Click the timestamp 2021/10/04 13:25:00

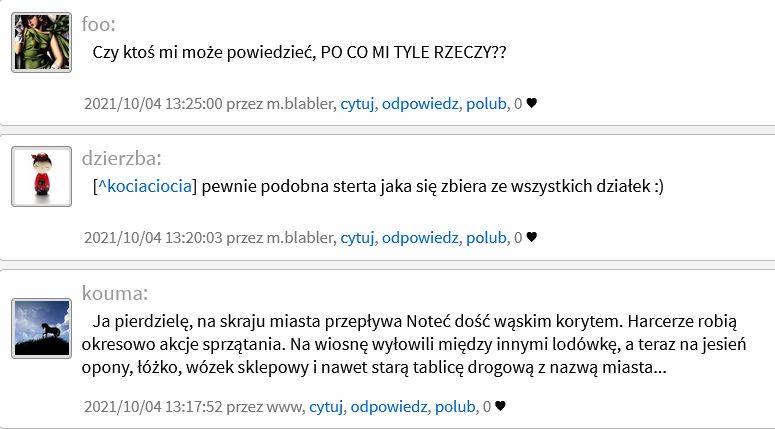coord(153,104)
